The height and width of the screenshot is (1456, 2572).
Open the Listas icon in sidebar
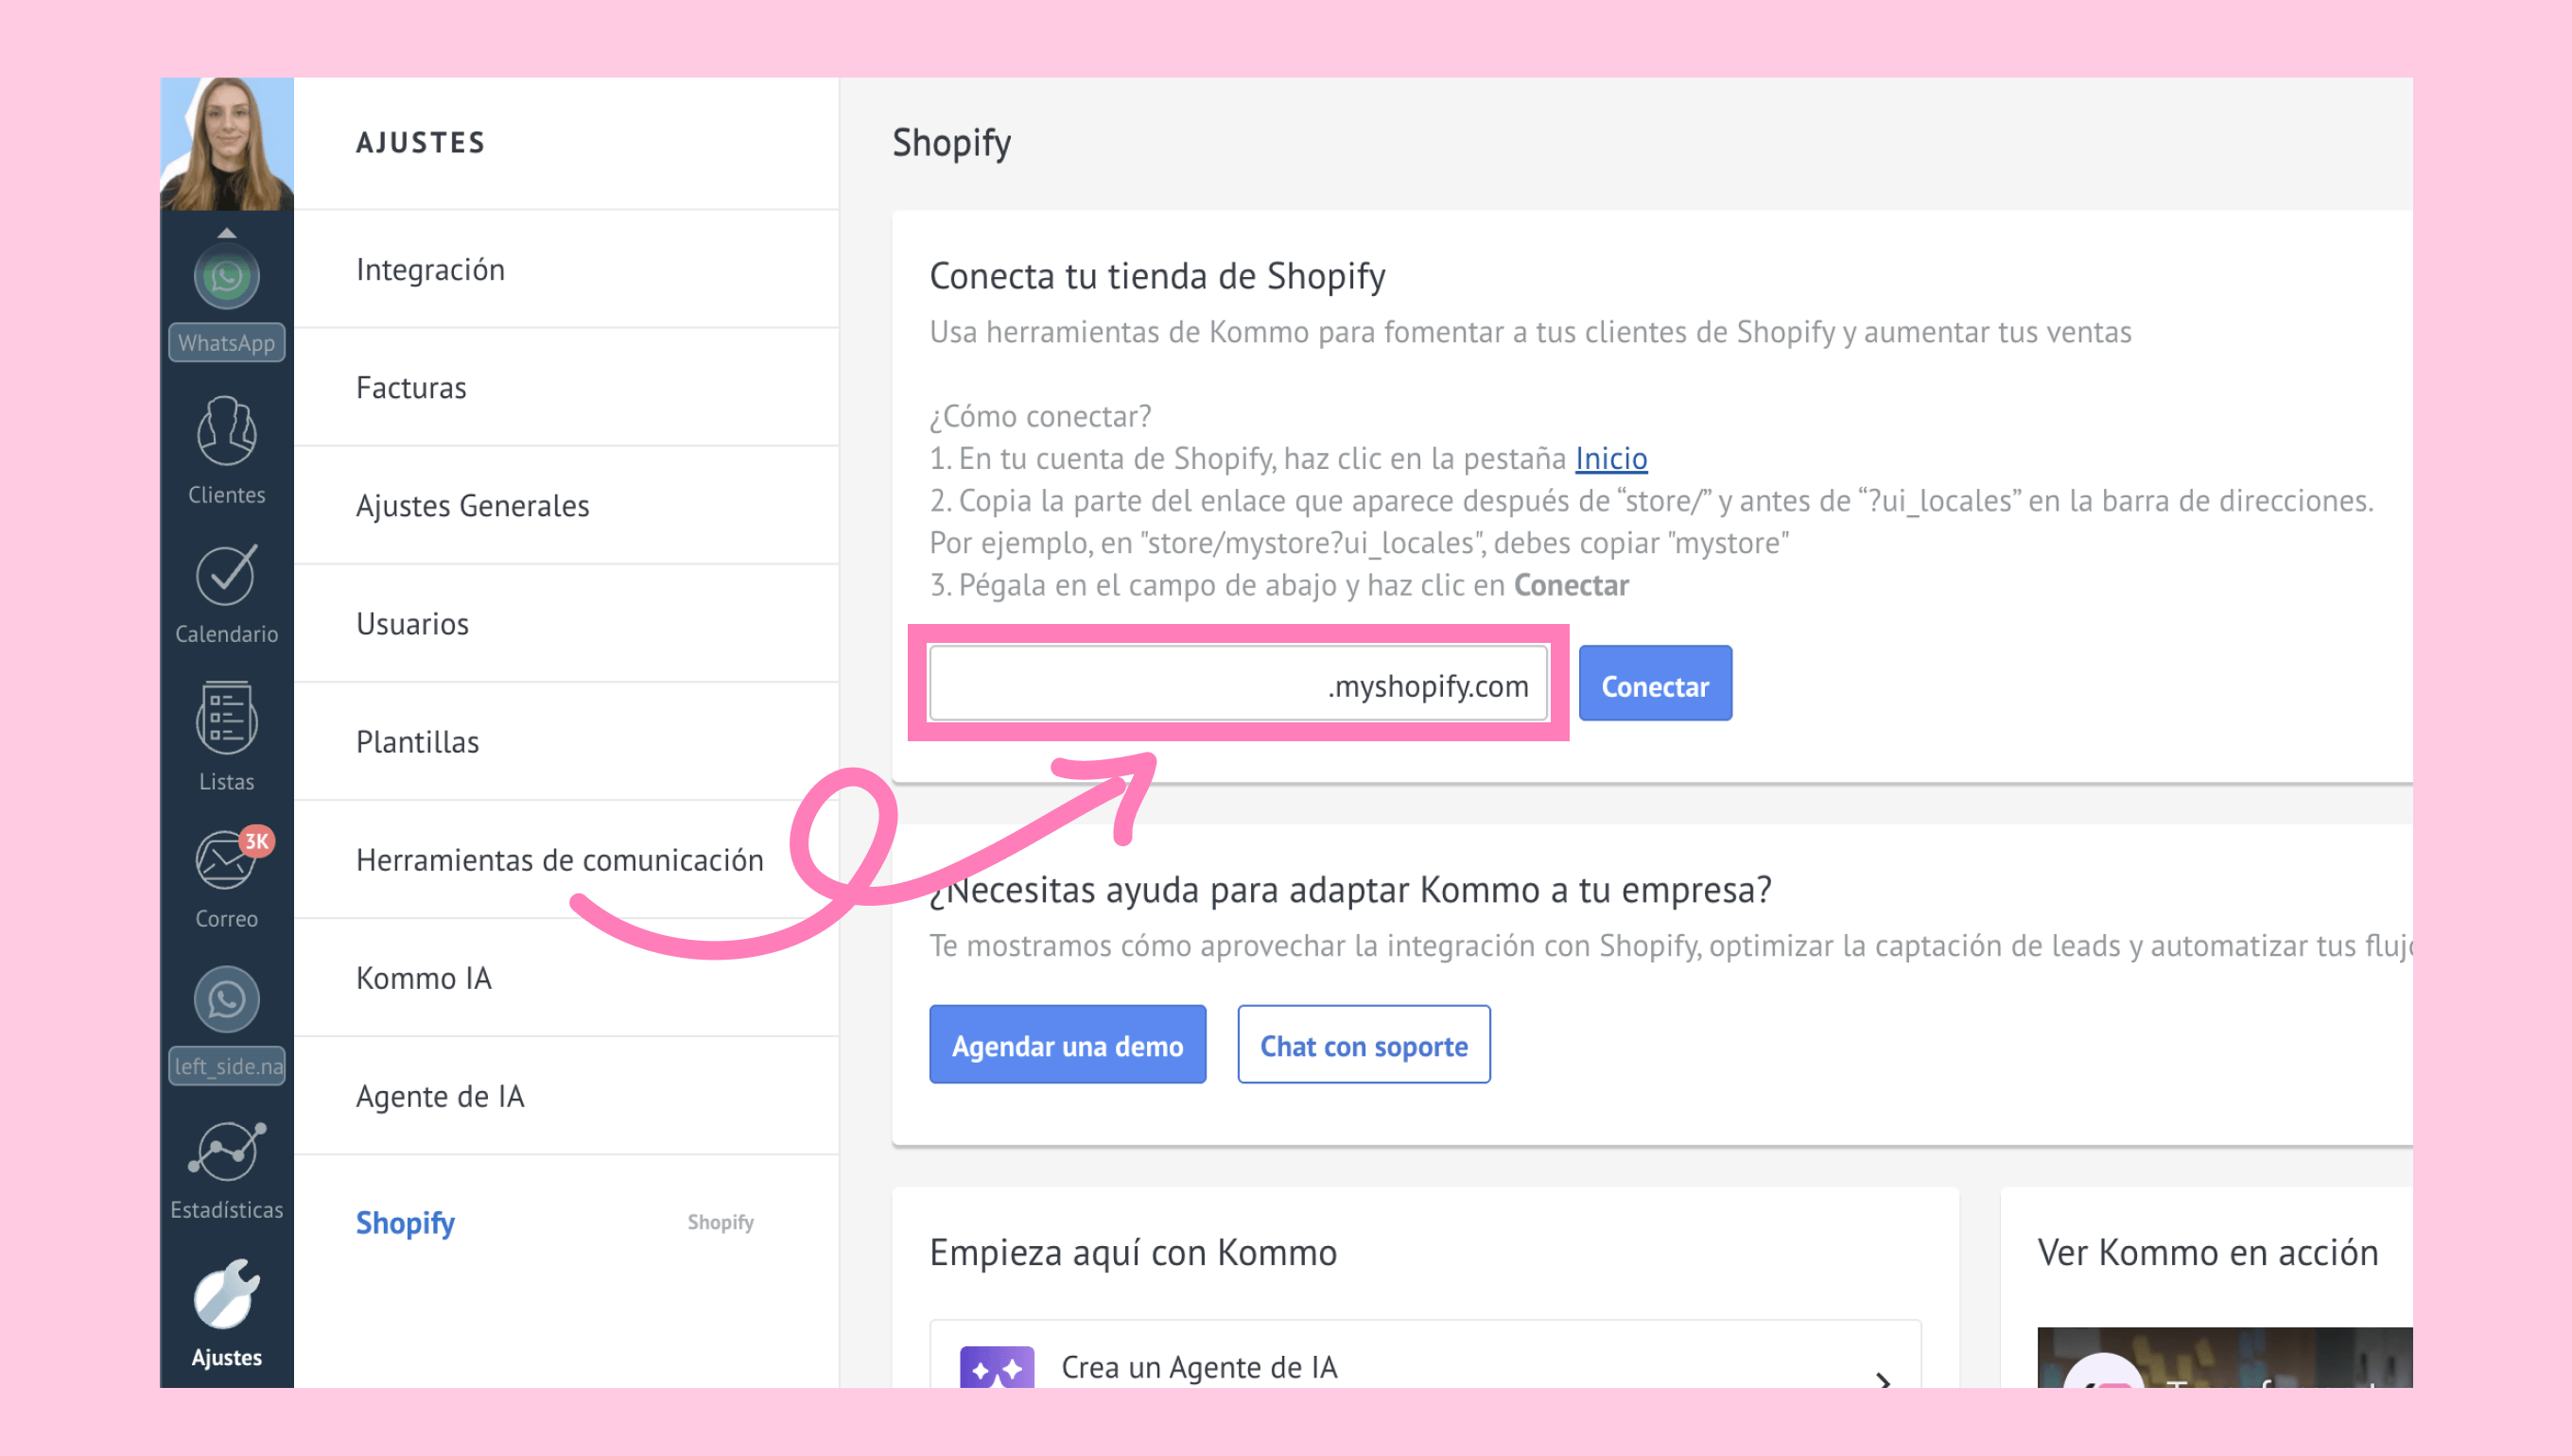226,718
